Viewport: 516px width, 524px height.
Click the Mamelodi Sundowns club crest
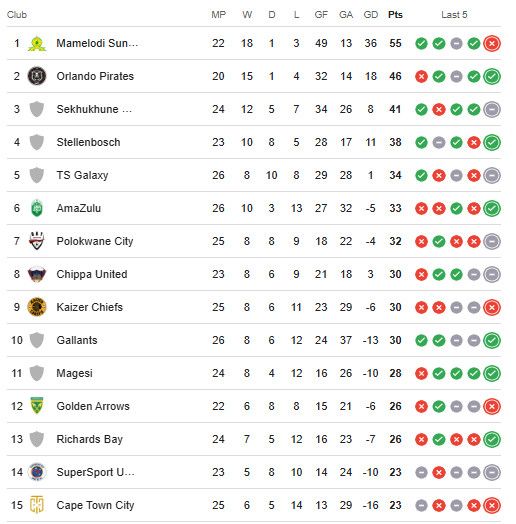[x=37, y=43]
